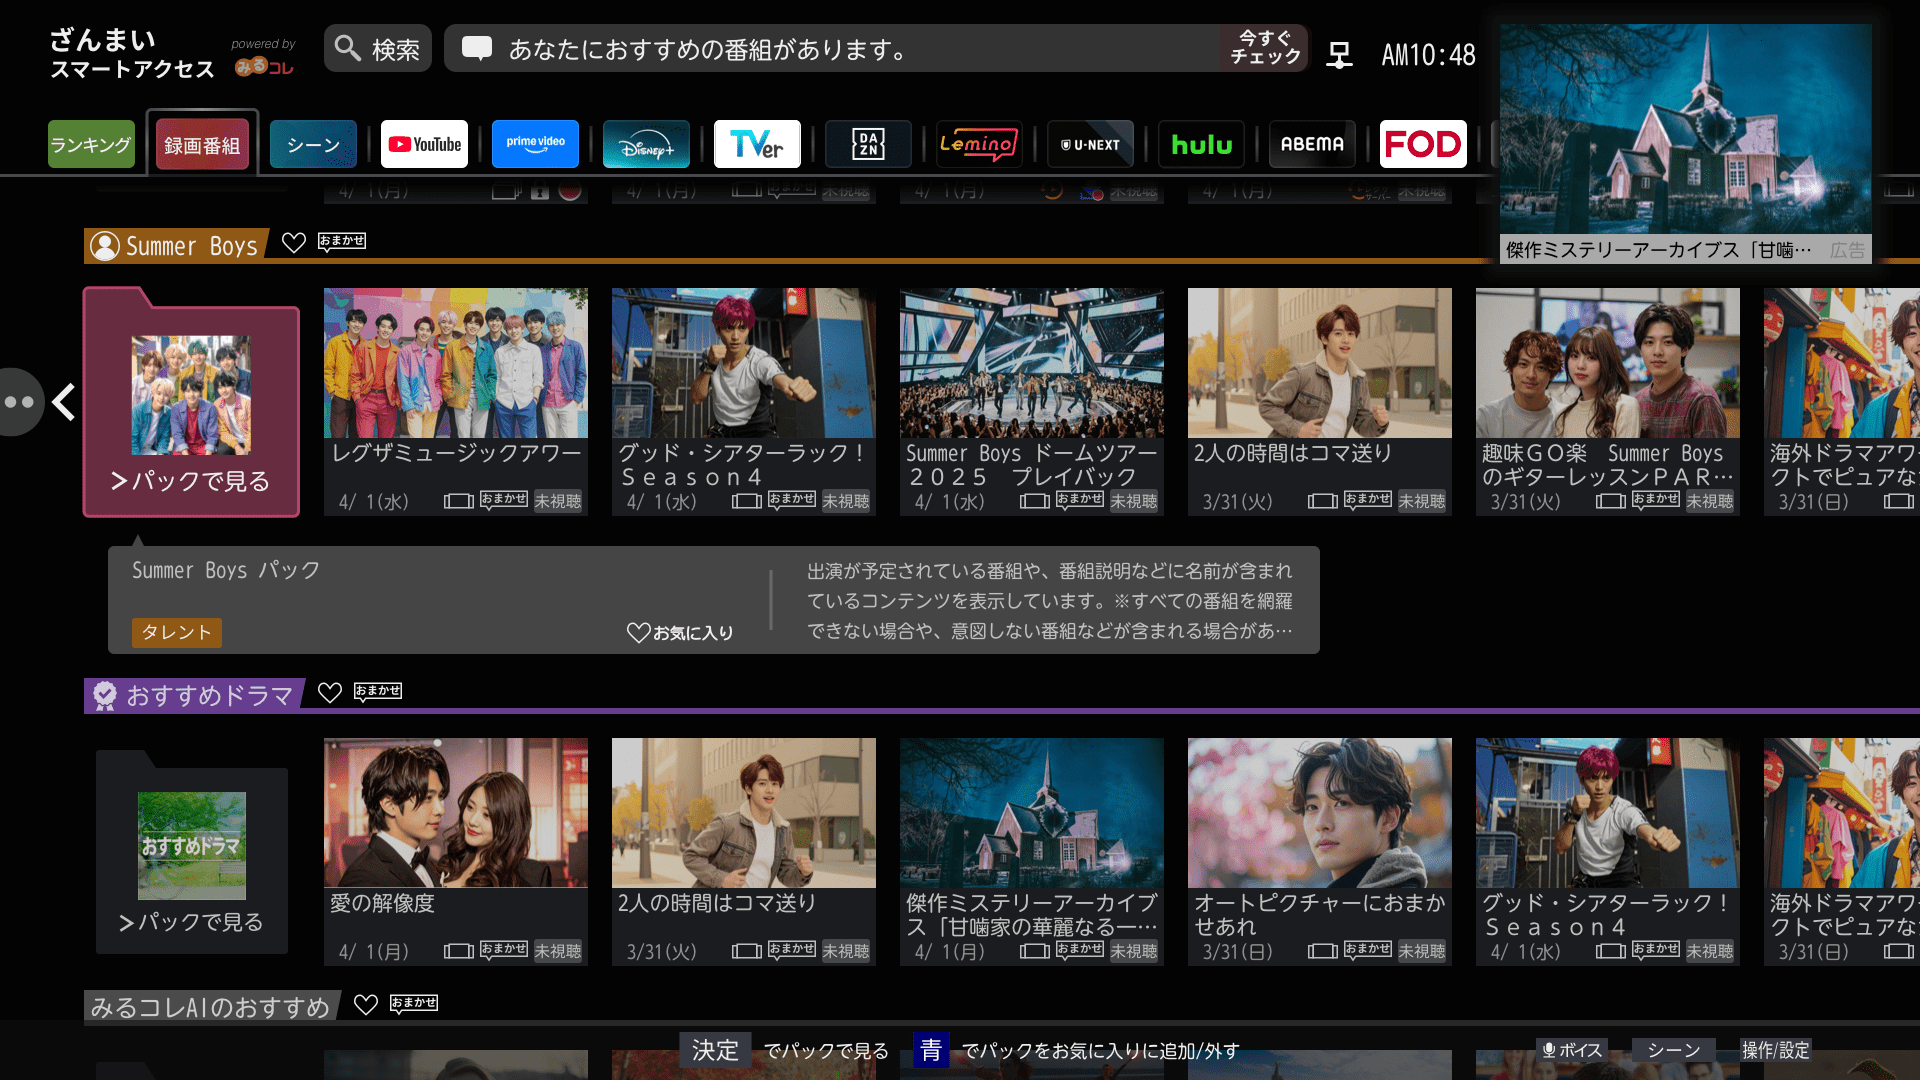Toggle favorite heart beside Summer Boys header

294,242
